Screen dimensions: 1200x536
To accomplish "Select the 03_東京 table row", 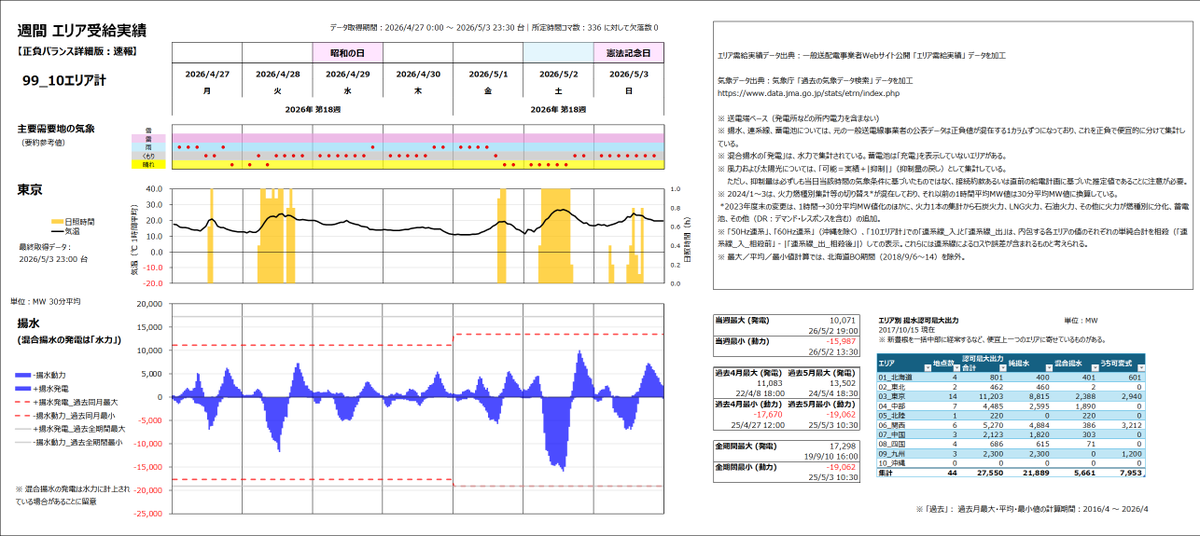I will pyautogui.click(x=1010, y=396).
